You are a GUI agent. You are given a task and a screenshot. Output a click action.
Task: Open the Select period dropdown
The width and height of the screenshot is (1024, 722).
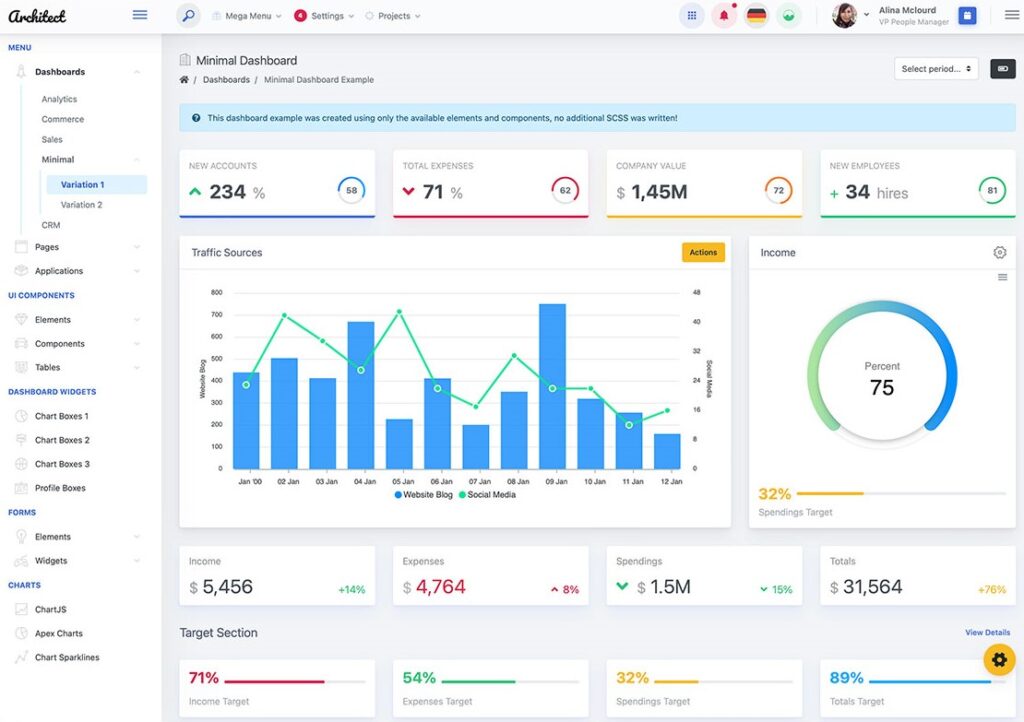point(936,69)
